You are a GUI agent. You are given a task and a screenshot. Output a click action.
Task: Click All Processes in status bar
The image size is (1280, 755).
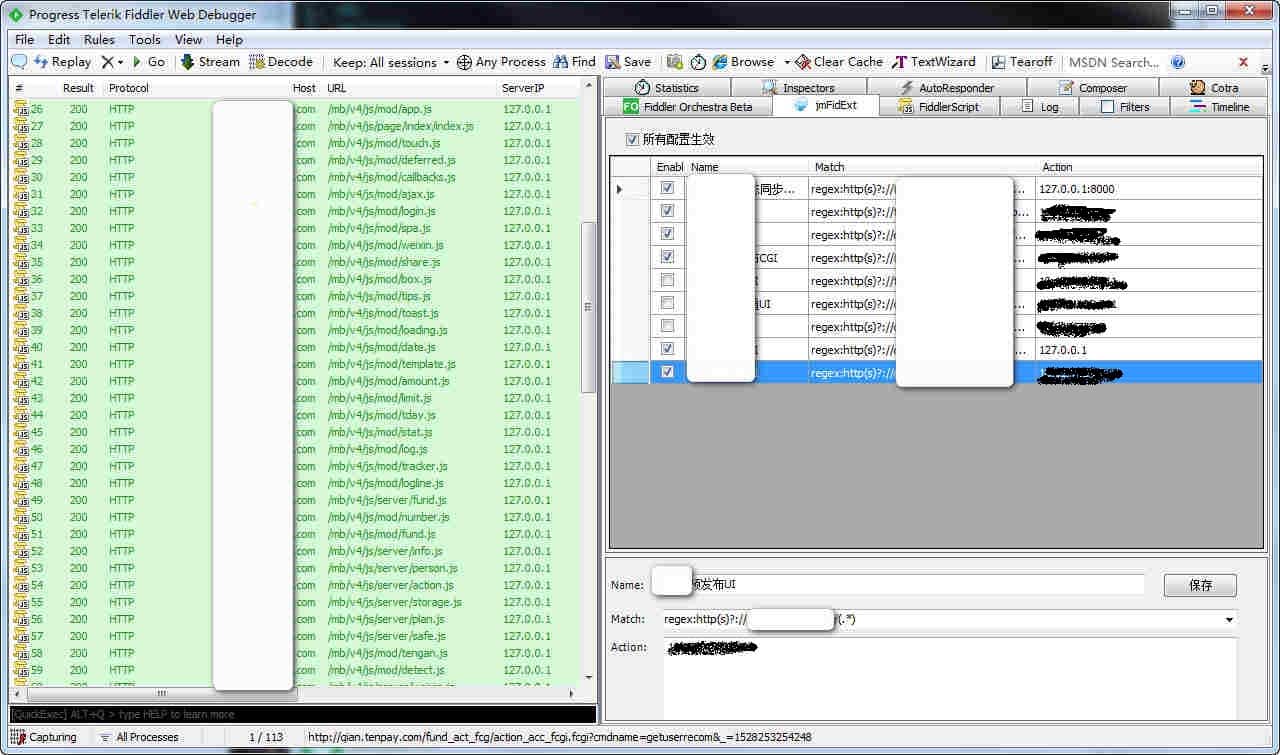coord(139,737)
